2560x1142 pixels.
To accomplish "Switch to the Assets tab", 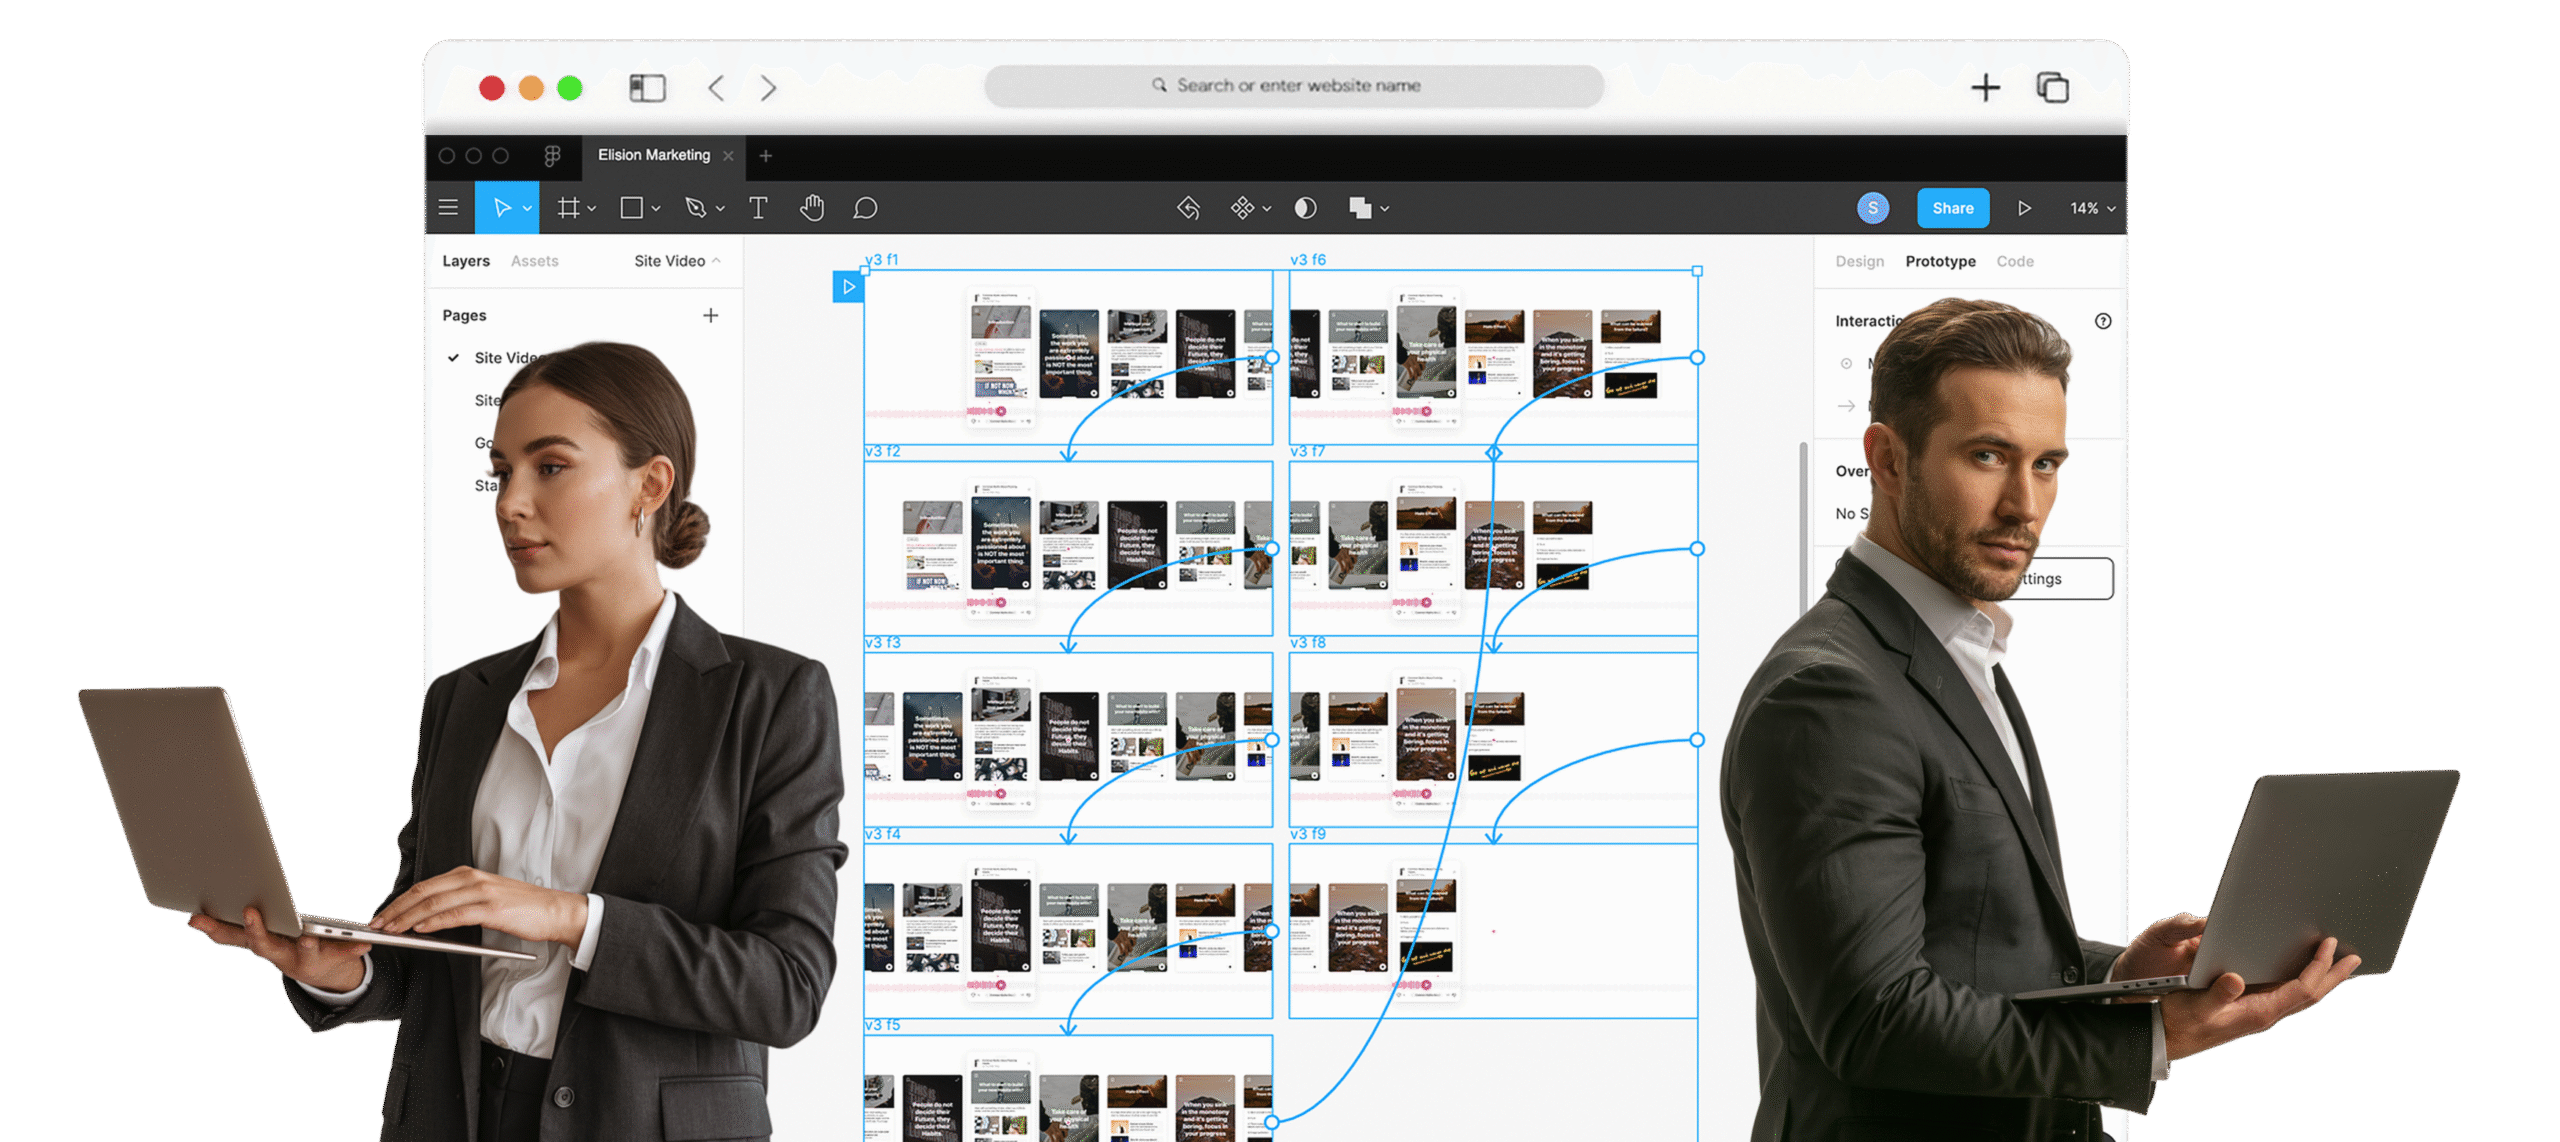I will tap(534, 260).
